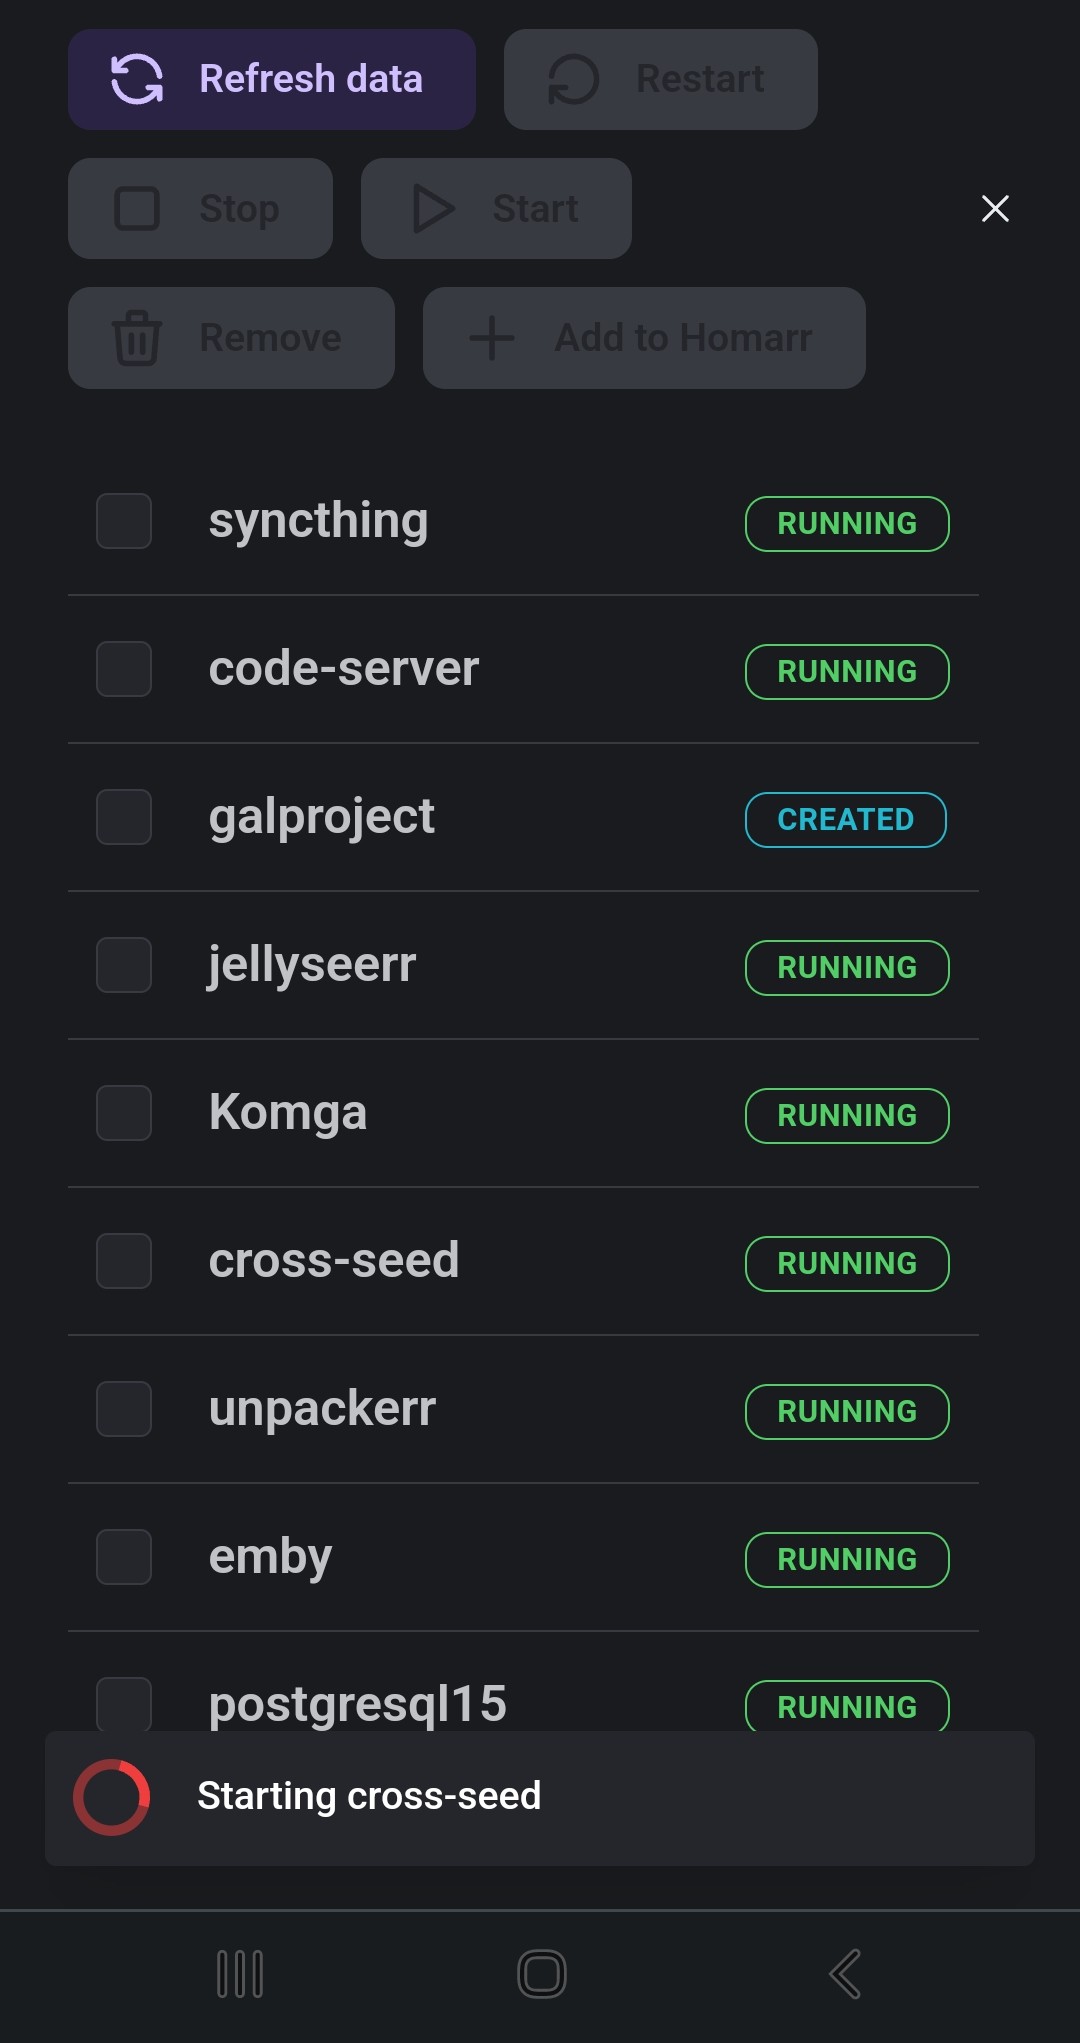Tap the circular Restart arrow icon
Screen dimensions: 1080x2043
[571, 80]
